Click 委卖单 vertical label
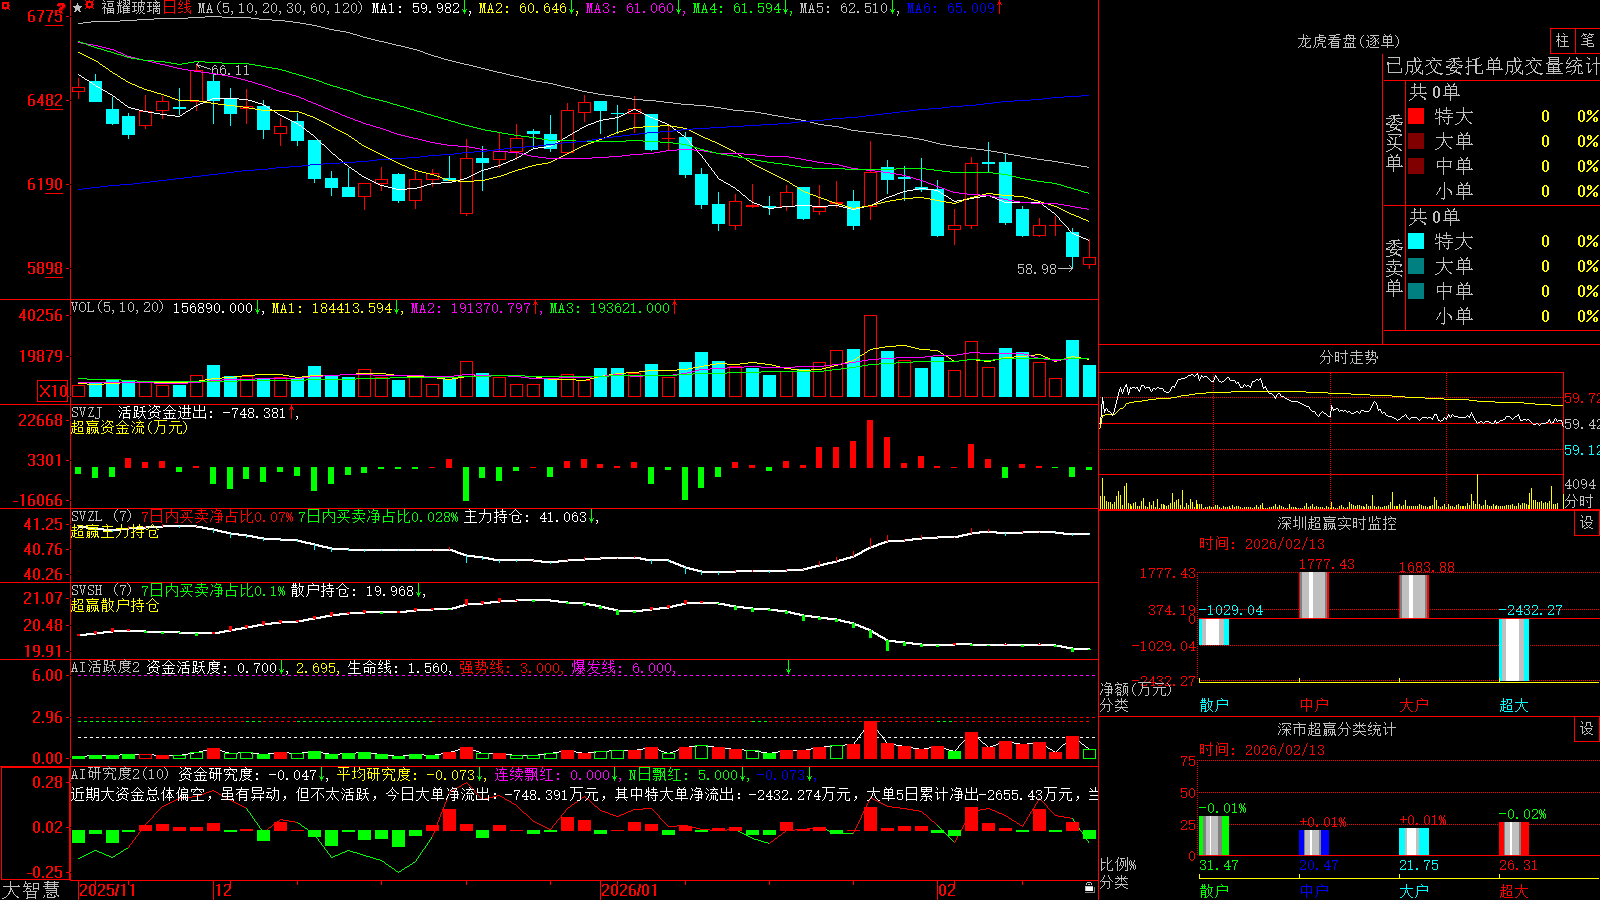 (1394, 267)
